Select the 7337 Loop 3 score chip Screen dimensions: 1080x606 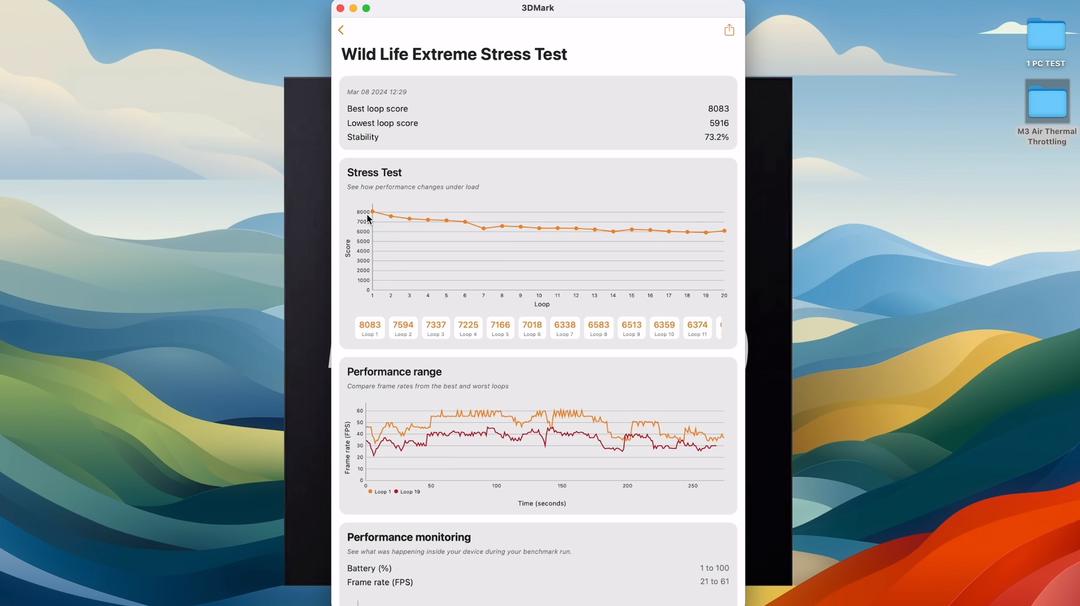click(435, 328)
